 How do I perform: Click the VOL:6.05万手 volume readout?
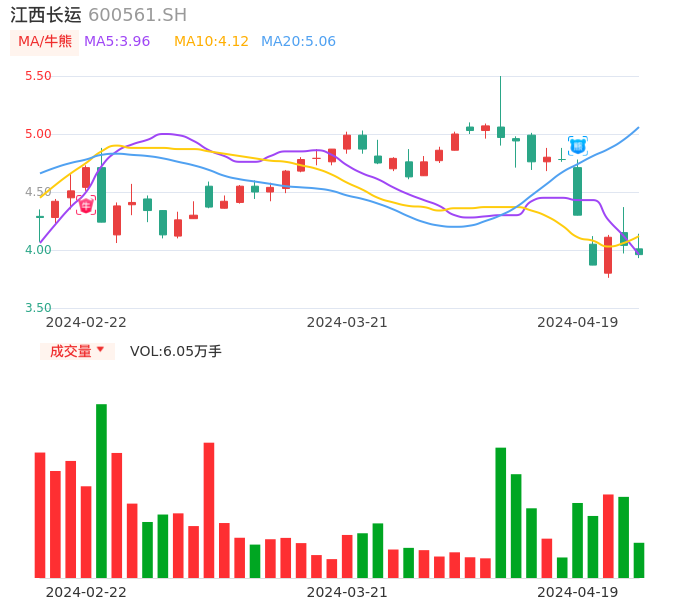coord(176,351)
